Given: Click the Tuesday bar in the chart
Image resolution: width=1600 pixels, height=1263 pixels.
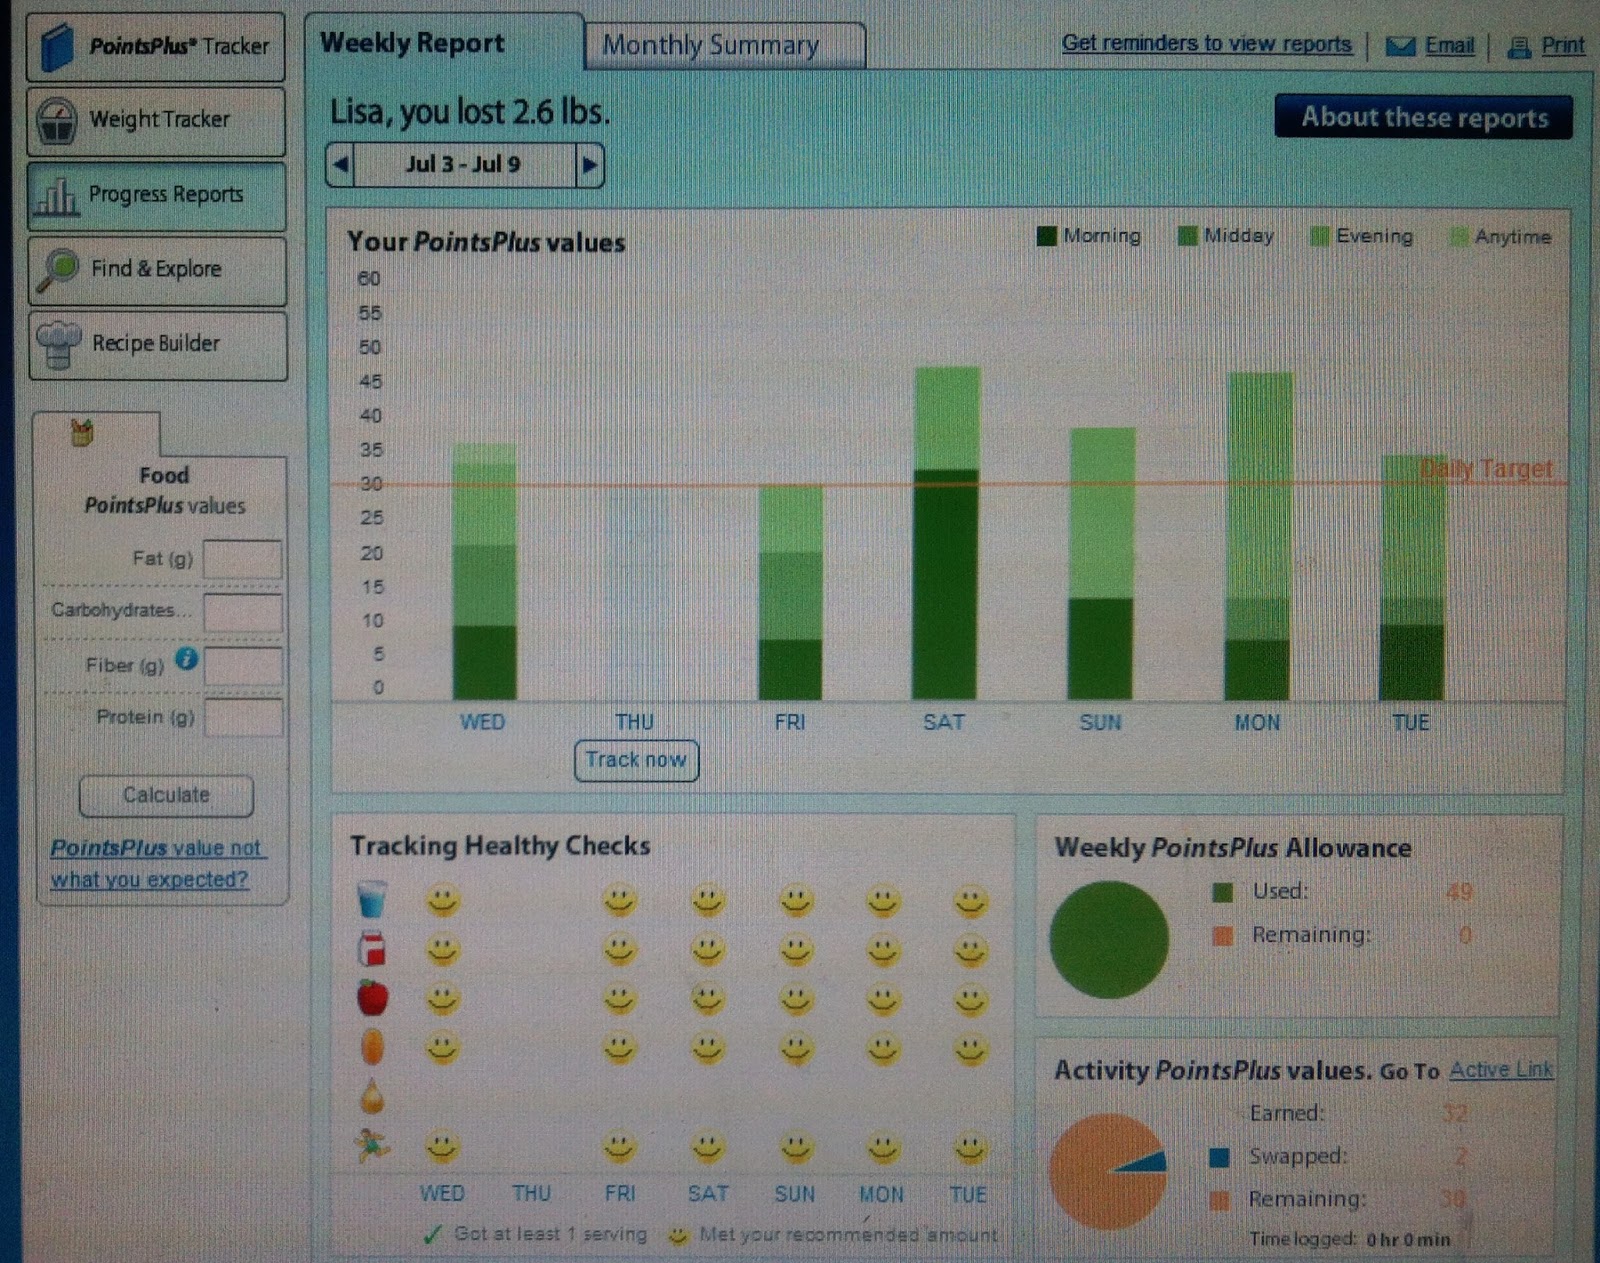Looking at the screenshot, I should [x=1412, y=578].
